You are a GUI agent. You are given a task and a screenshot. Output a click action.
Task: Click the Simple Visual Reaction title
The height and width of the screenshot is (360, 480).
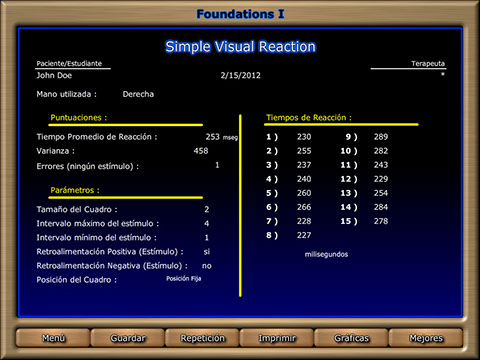[x=240, y=47]
